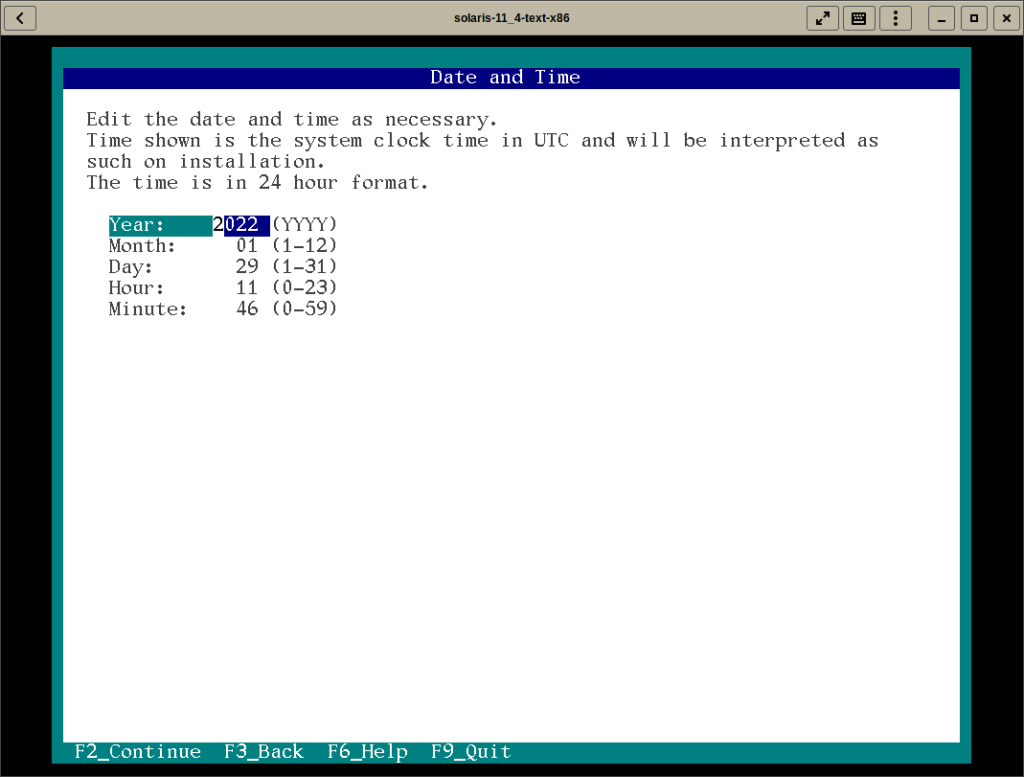Click the (0-59) range hint
1024x777 pixels.
[304, 309]
